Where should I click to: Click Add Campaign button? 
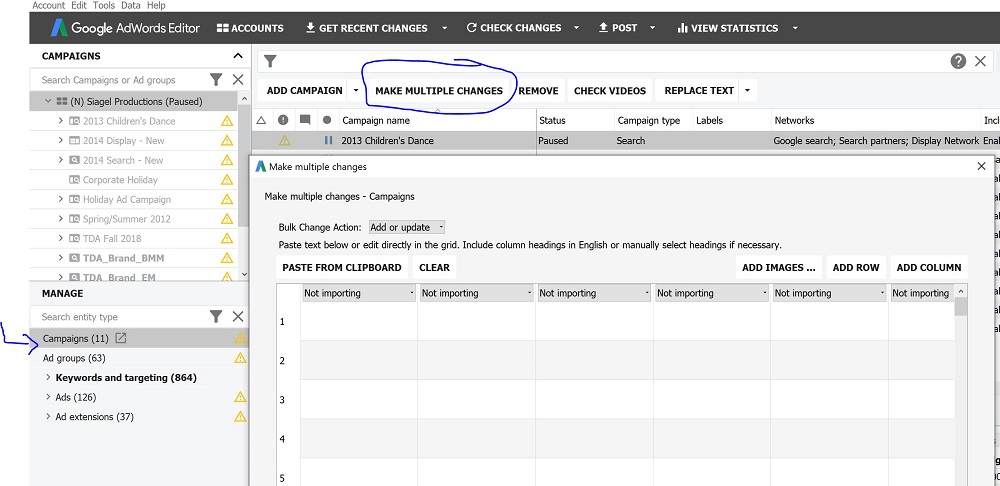pyautogui.click(x=304, y=91)
